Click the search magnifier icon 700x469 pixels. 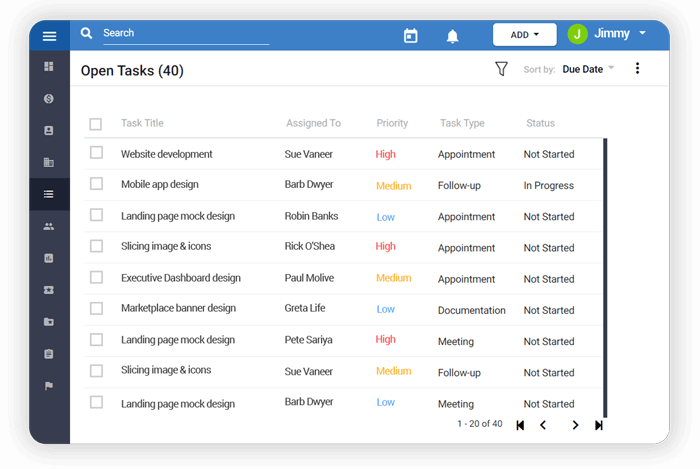pos(86,33)
